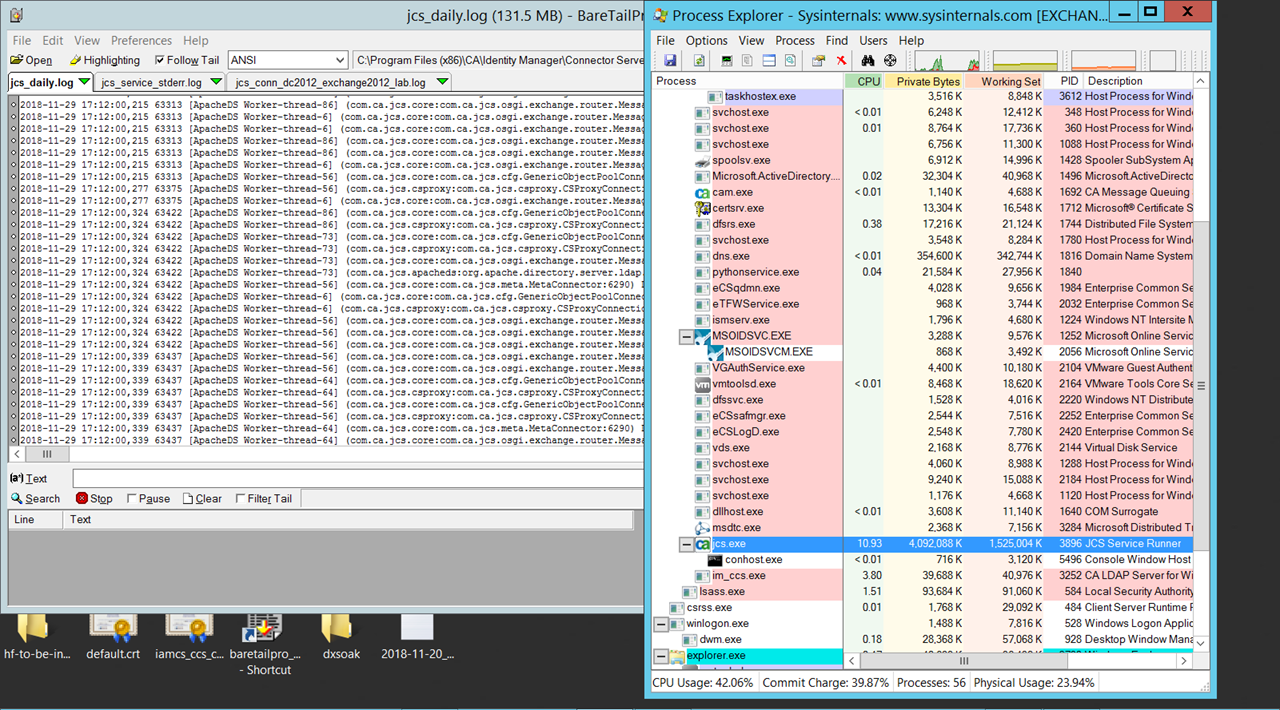Sort by the PID column header
Viewport: 1280px width, 710px height.
tap(1064, 81)
